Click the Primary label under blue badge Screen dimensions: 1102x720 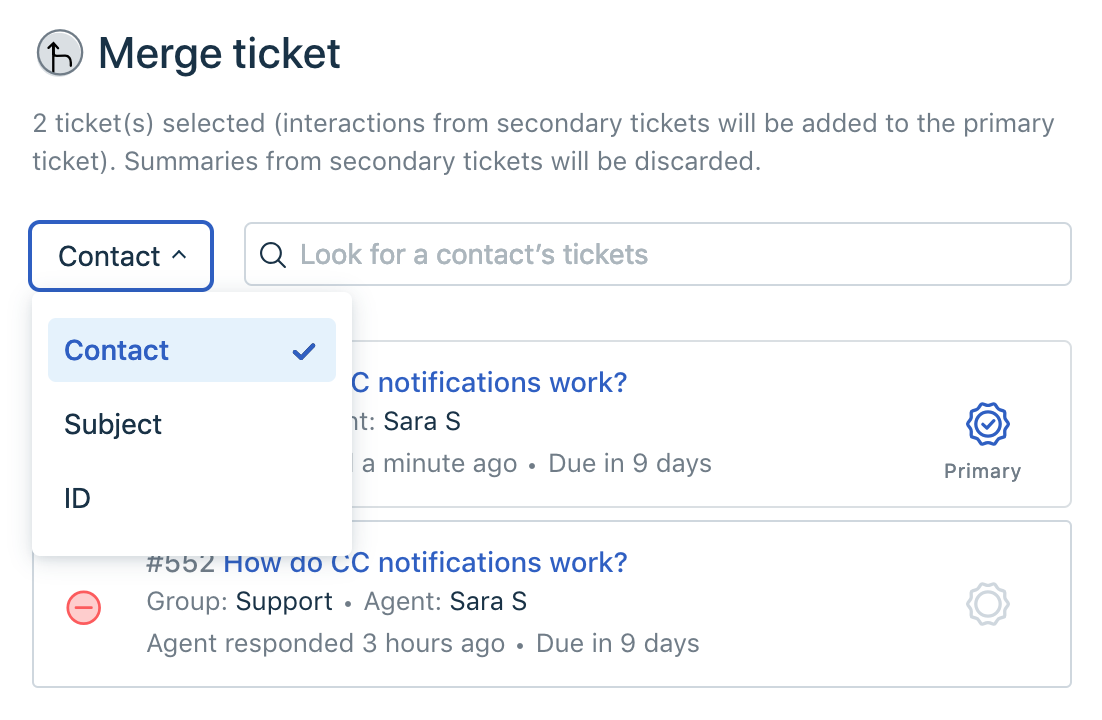(x=982, y=471)
